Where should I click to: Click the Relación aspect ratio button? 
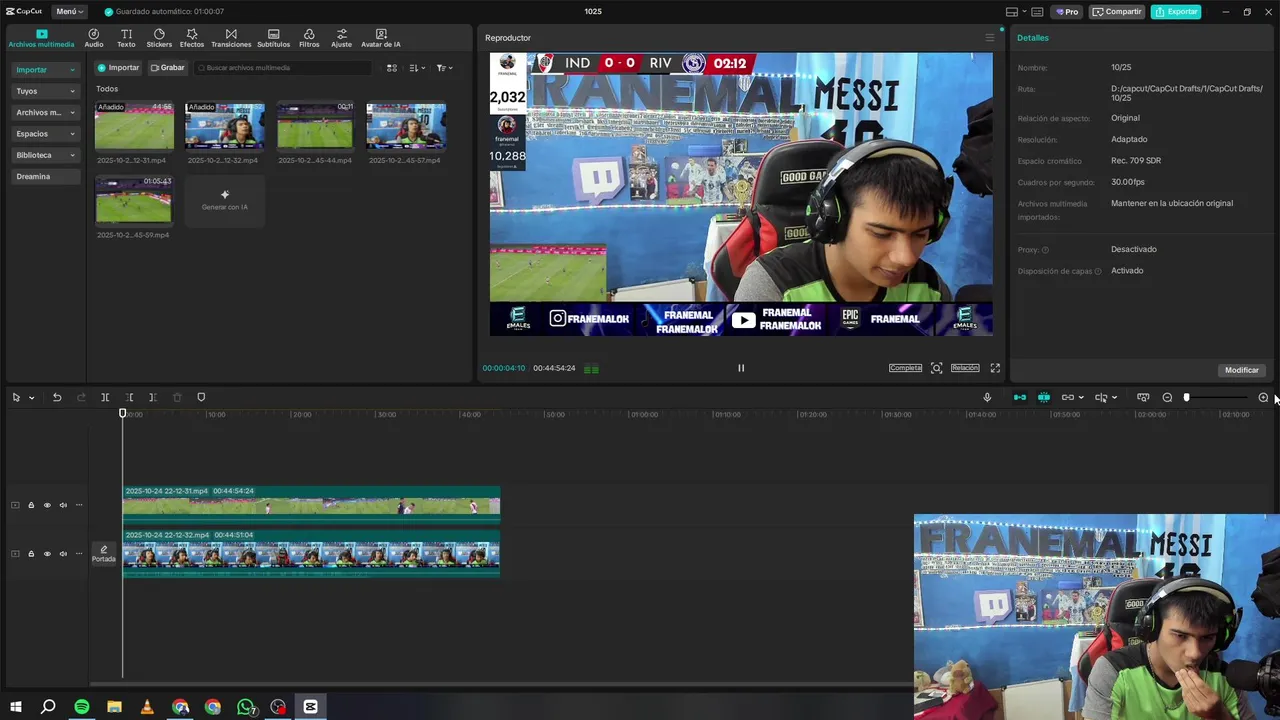point(965,368)
